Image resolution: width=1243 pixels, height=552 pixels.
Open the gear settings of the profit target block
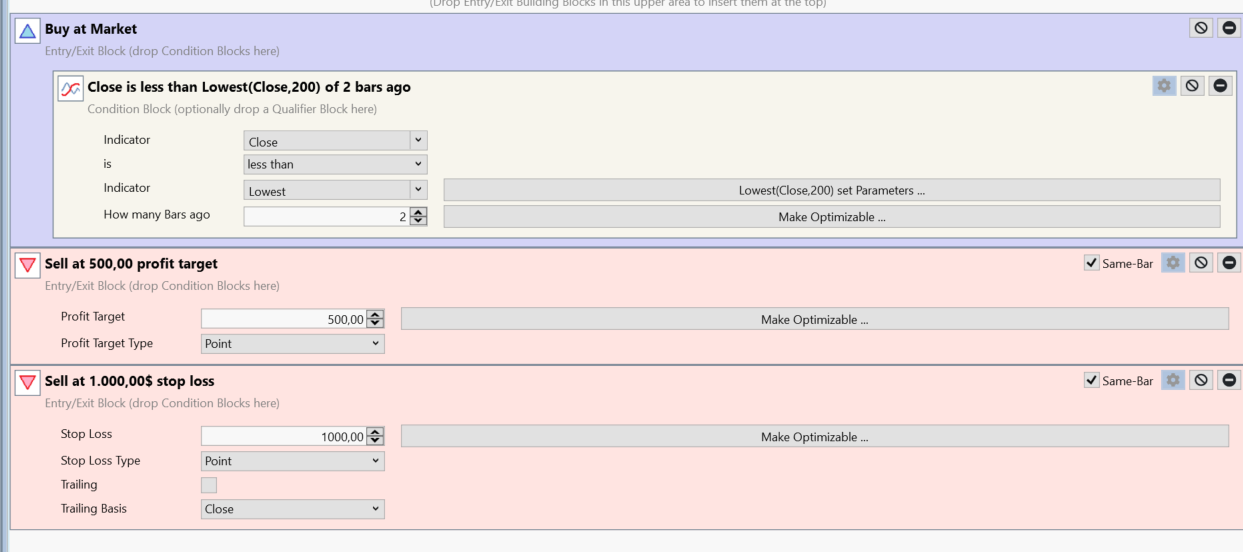(1172, 264)
